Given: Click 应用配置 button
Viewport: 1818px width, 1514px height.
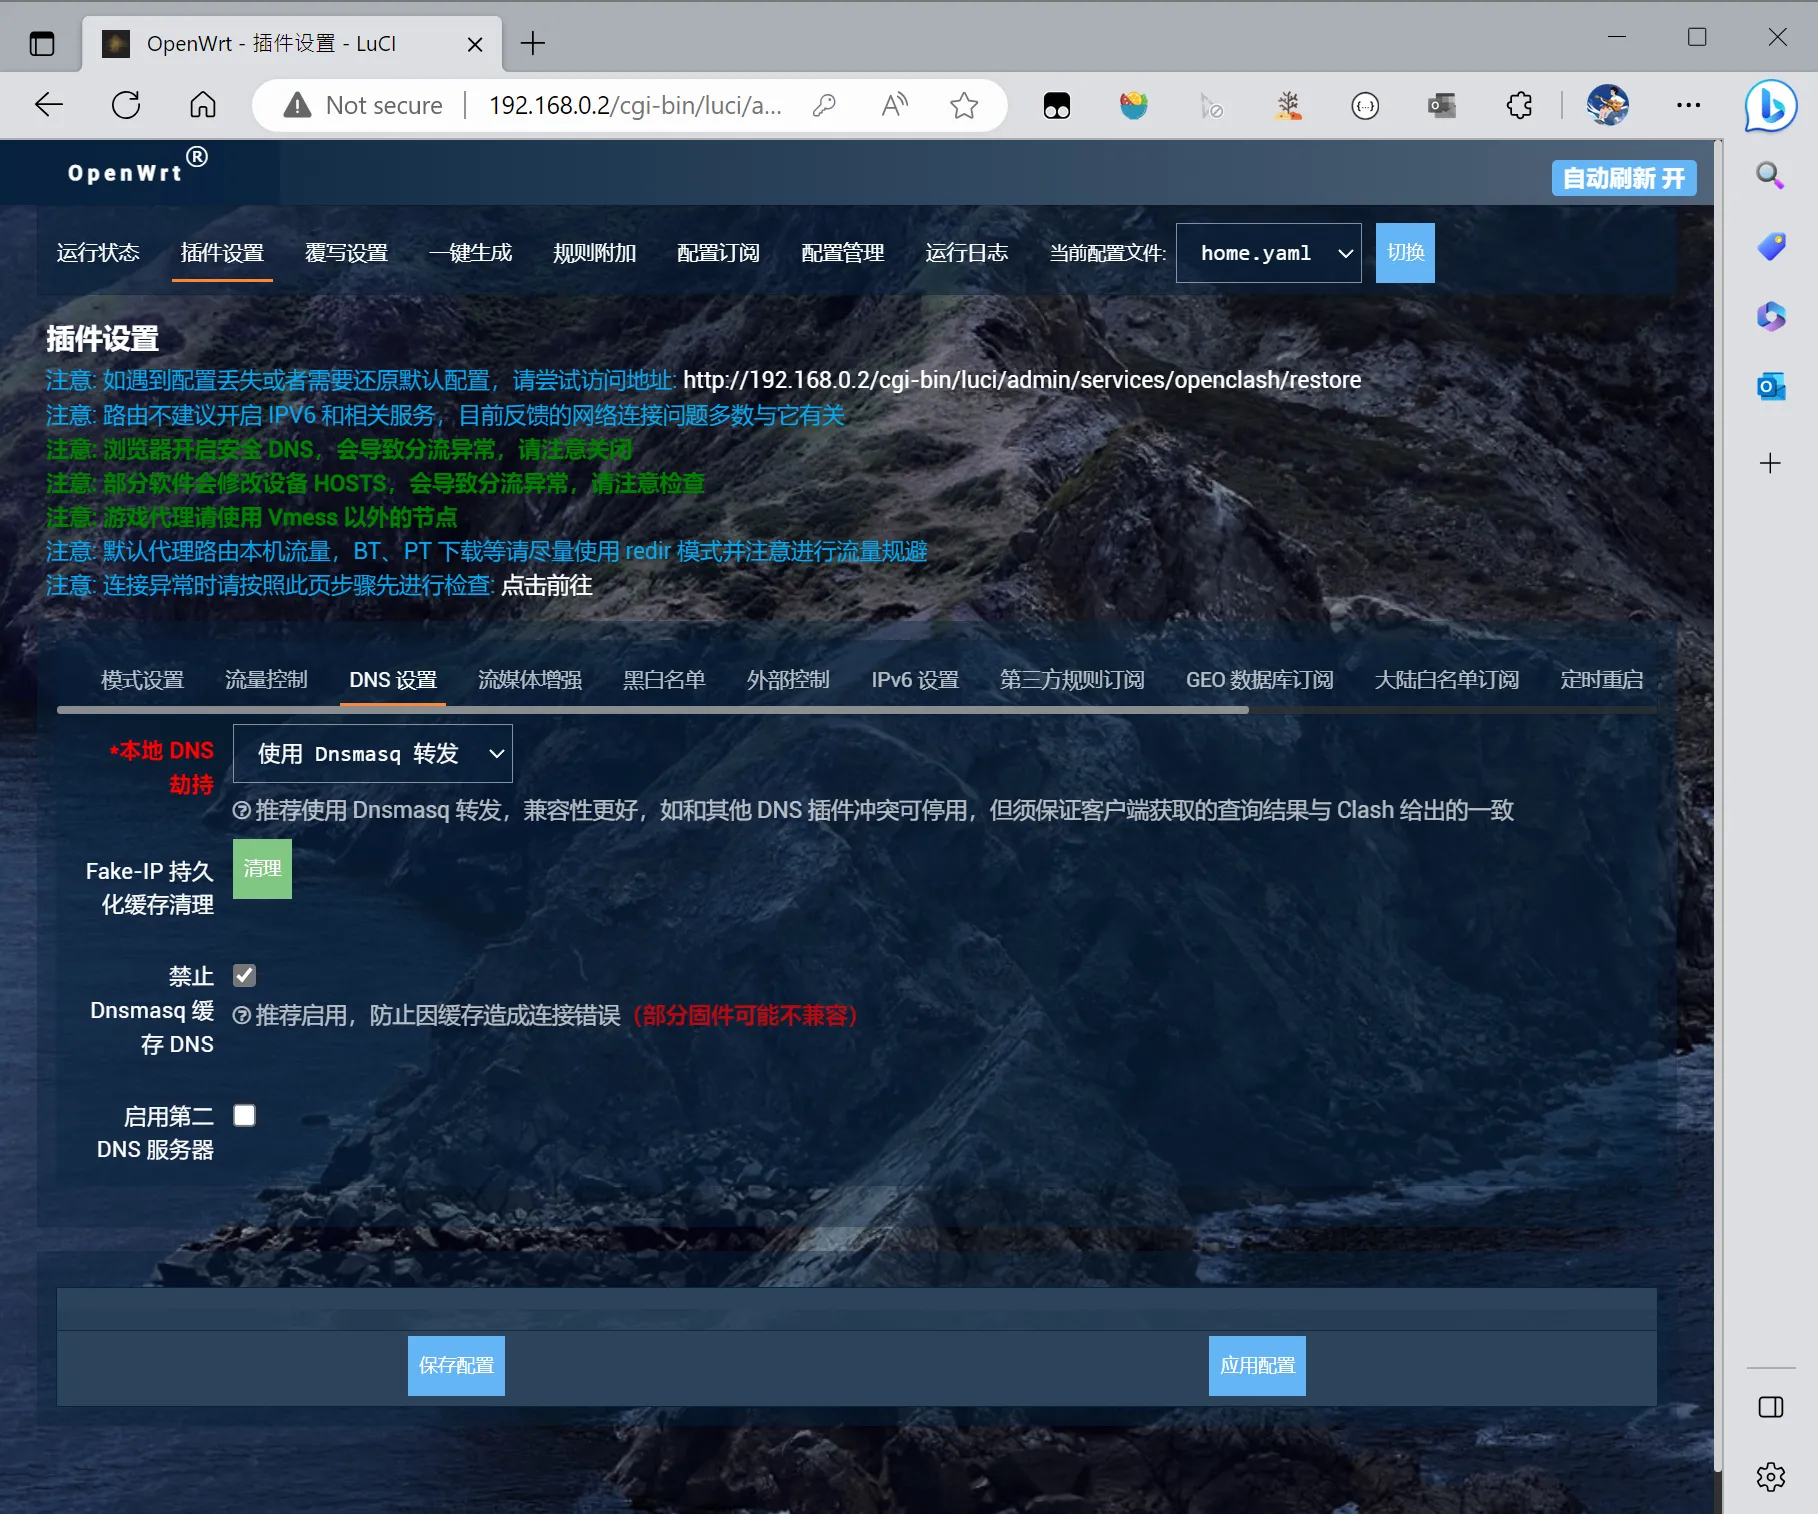Looking at the screenshot, I should [1257, 1366].
